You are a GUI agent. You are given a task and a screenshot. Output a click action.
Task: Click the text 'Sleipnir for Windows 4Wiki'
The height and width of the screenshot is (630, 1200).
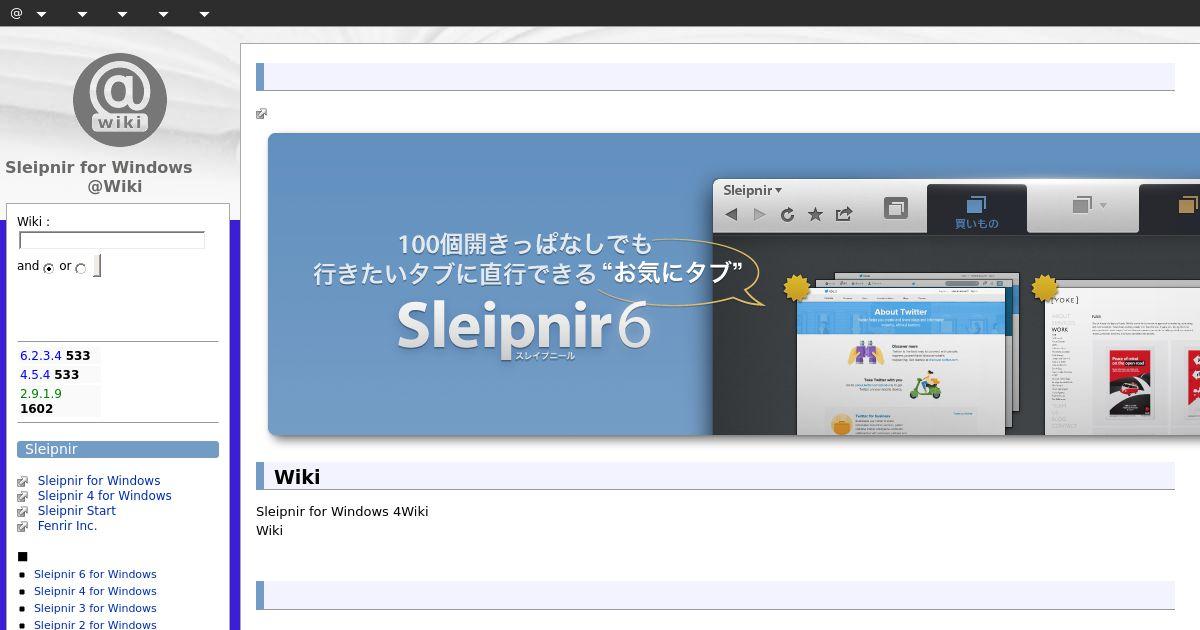click(x=342, y=511)
